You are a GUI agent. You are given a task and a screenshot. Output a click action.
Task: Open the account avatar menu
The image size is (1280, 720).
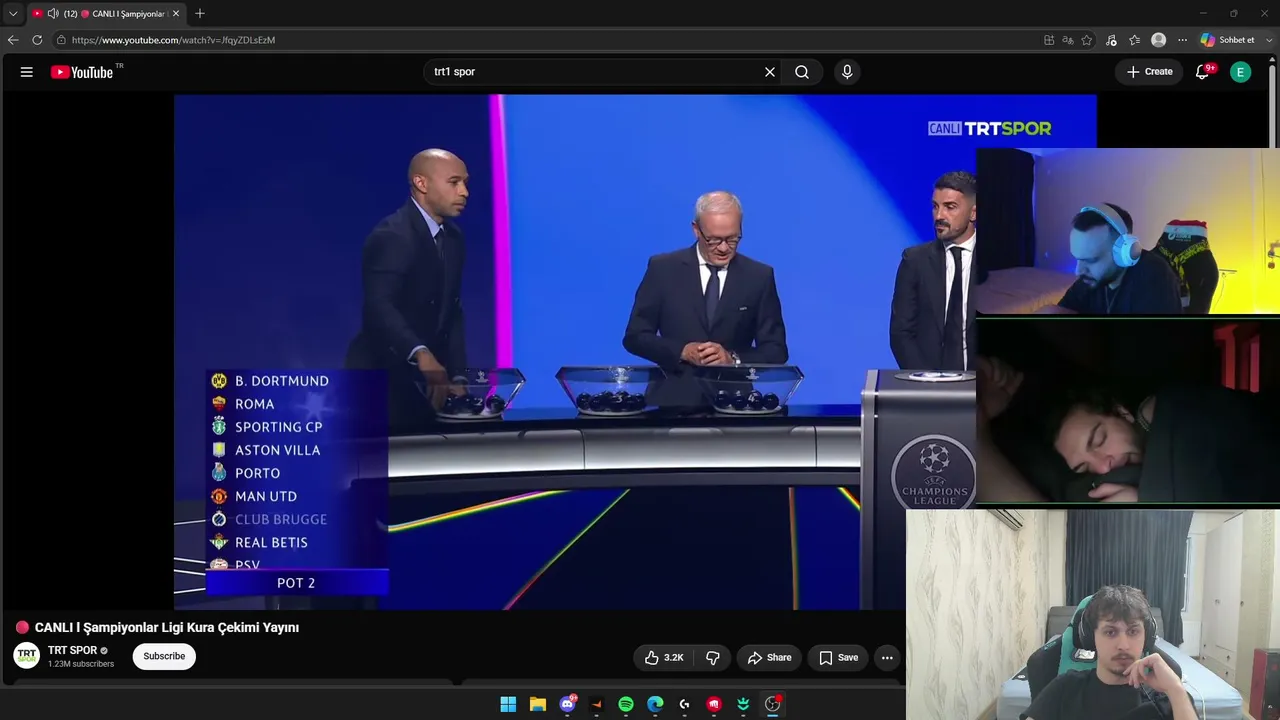[1240, 72]
